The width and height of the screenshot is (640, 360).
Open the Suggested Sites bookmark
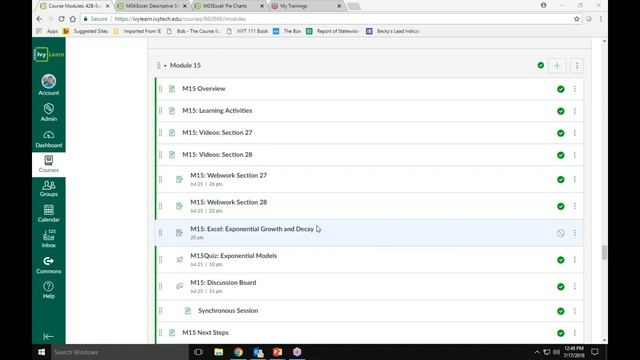pos(86,31)
